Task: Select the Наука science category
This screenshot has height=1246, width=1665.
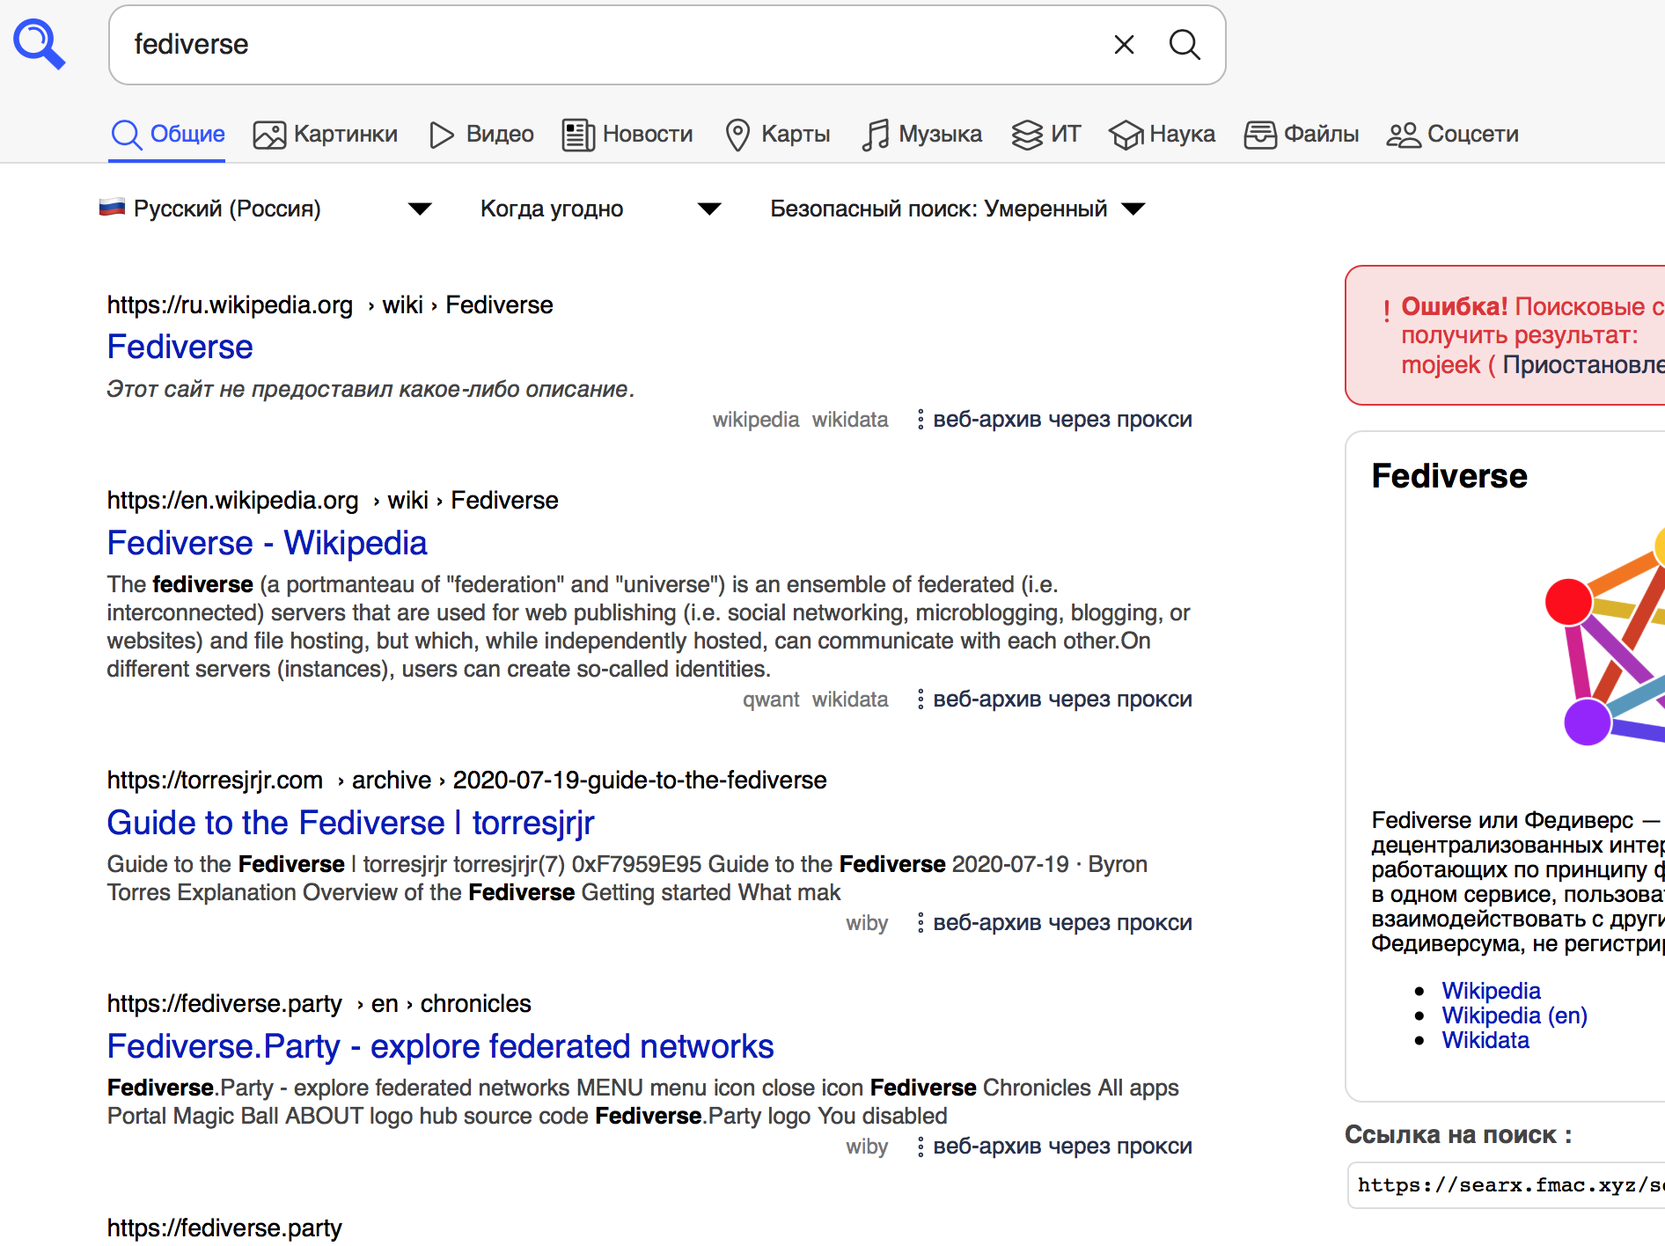Action: [1162, 134]
